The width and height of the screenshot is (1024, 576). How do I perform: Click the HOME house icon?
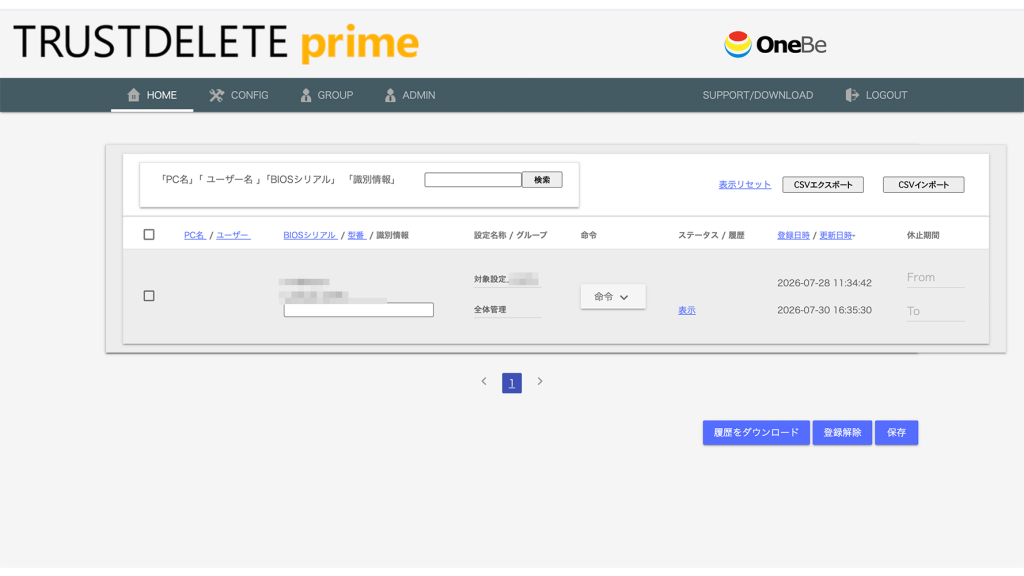tap(134, 95)
